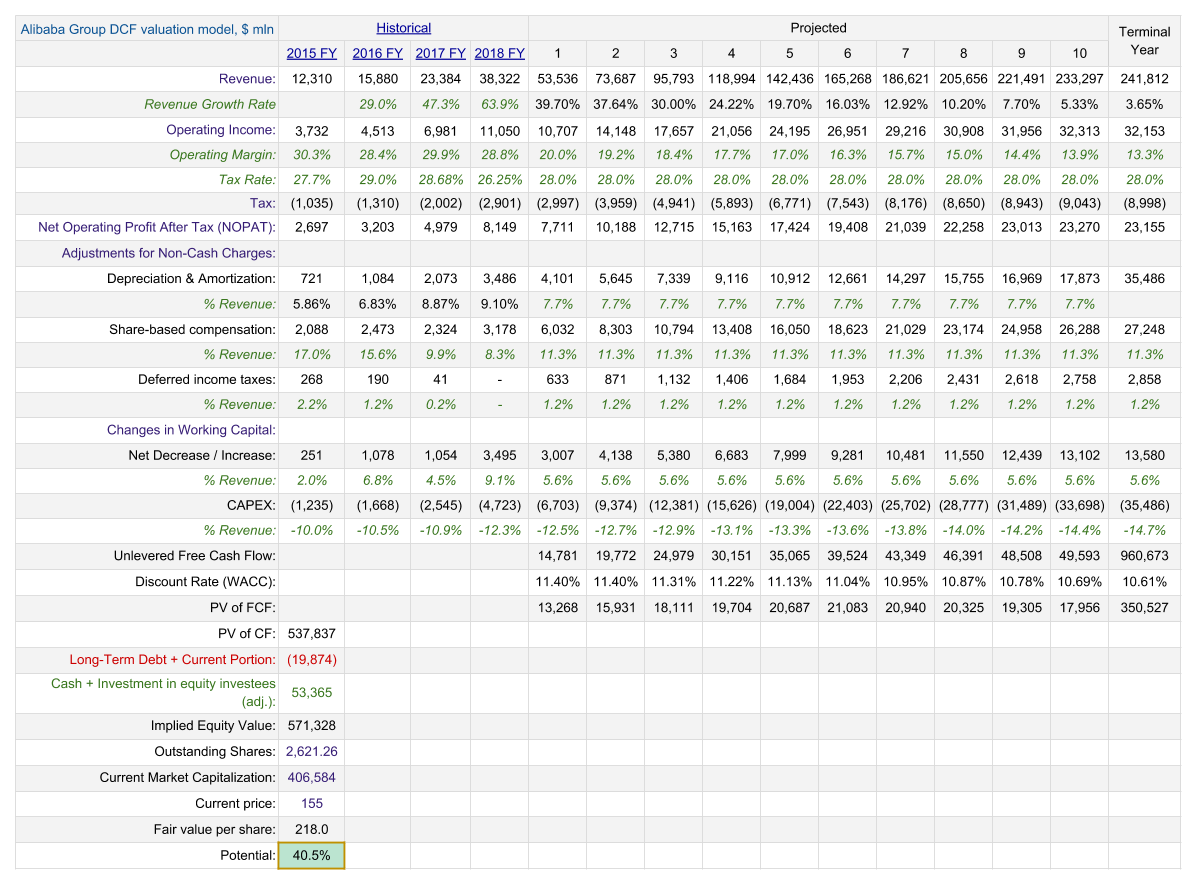The height and width of the screenshot is (885, 1192).
Task: Select the Alibaba Group DCF valuation model title
Action: (x=147, y=29)
